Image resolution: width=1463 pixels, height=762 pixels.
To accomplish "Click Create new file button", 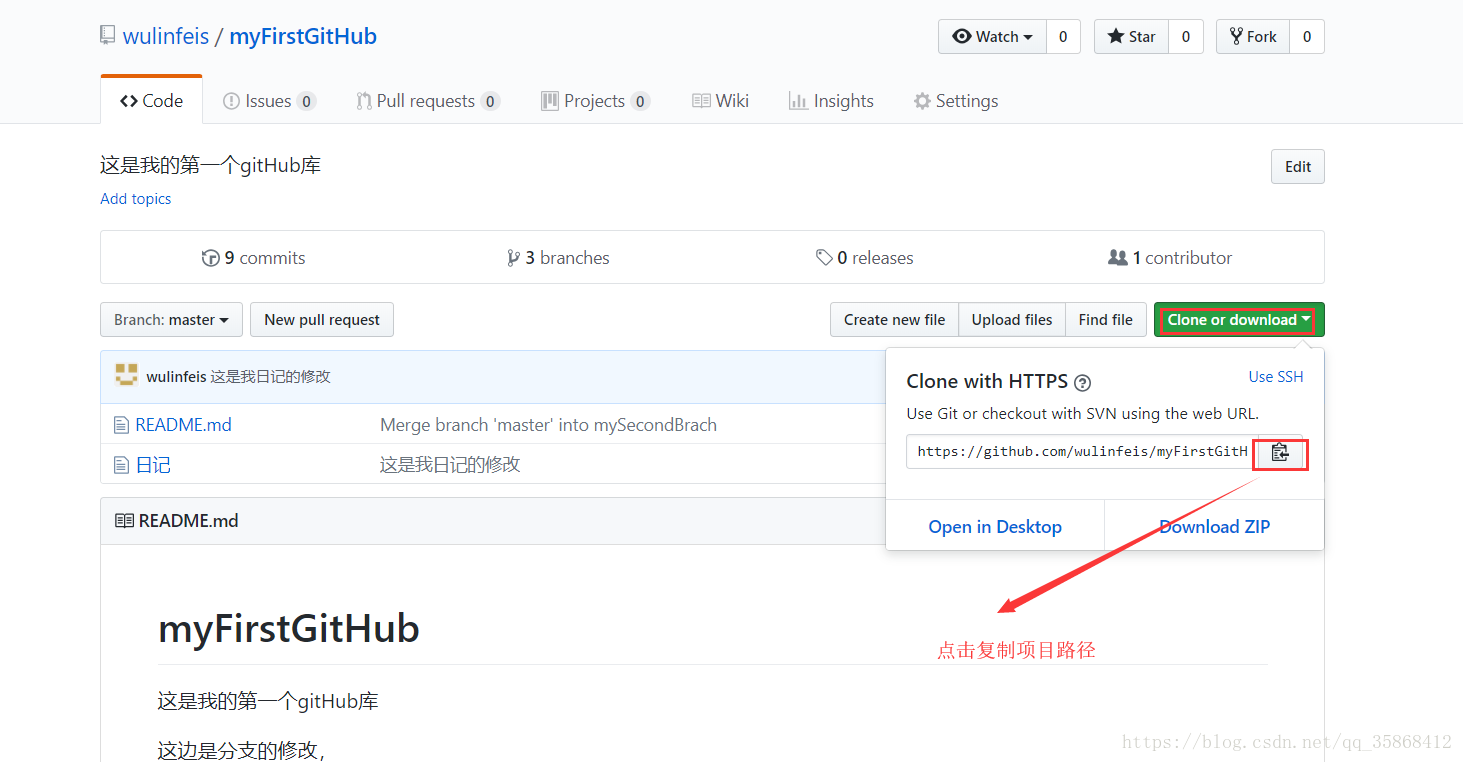I will pos(894,320).
